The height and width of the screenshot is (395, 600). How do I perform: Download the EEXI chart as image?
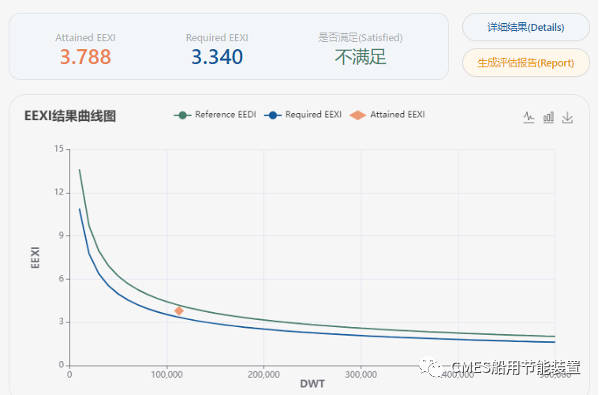point(567,117)
